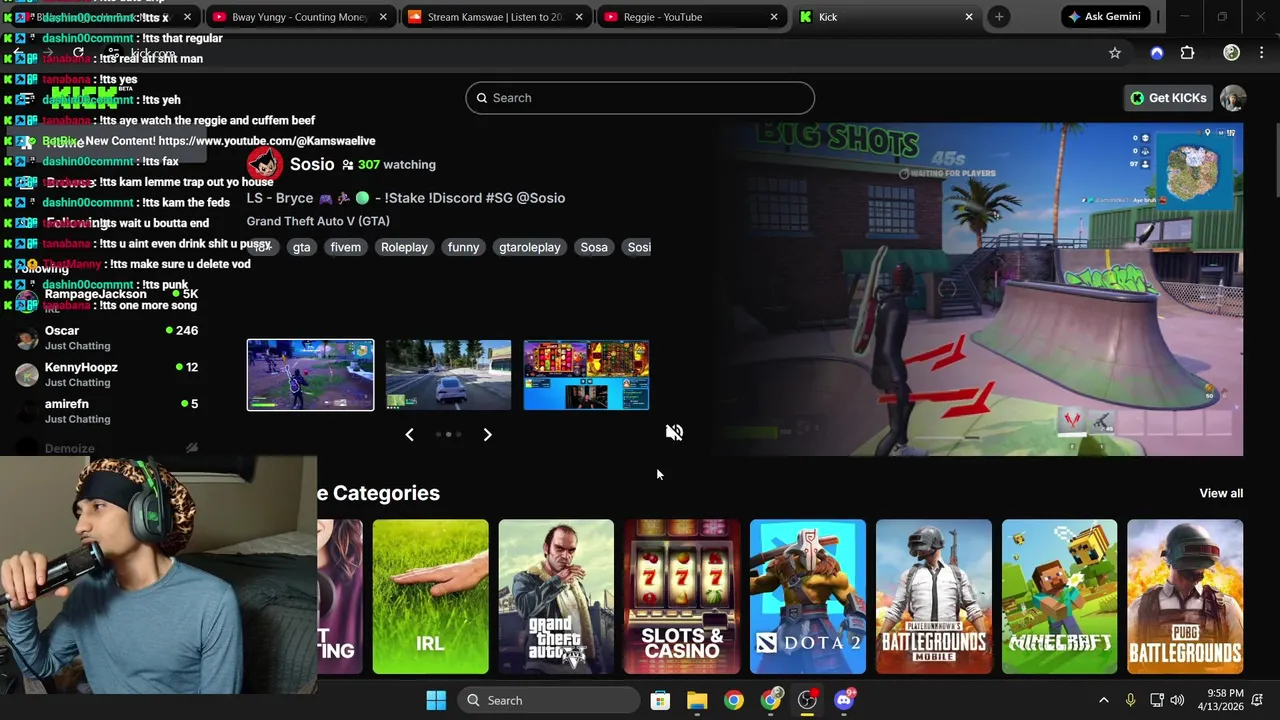Viewport: 1280px width, 720px height.
Task: Open the PUBG Battlegrounds category card
Action: pyautogui.click(x=1185, y=597)
